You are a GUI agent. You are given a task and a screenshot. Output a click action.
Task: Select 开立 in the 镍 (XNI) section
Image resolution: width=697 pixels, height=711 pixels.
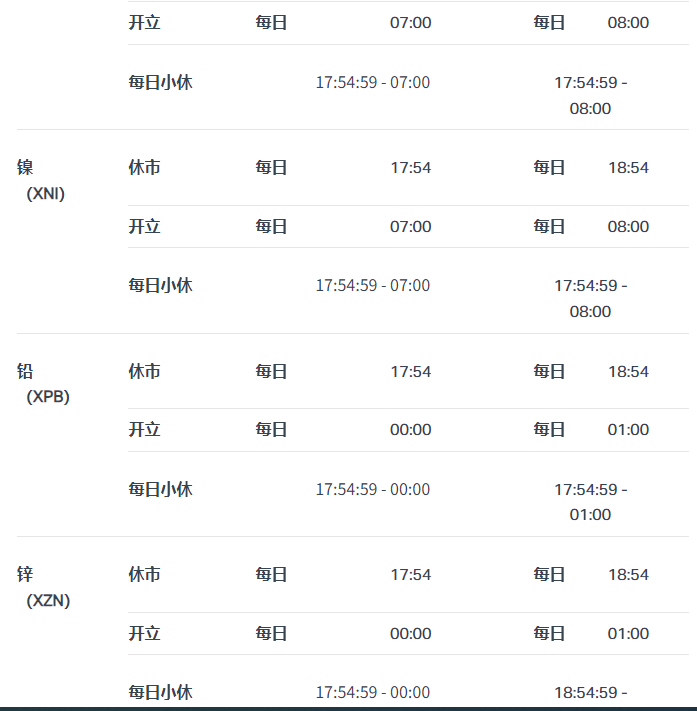[144, 227]
